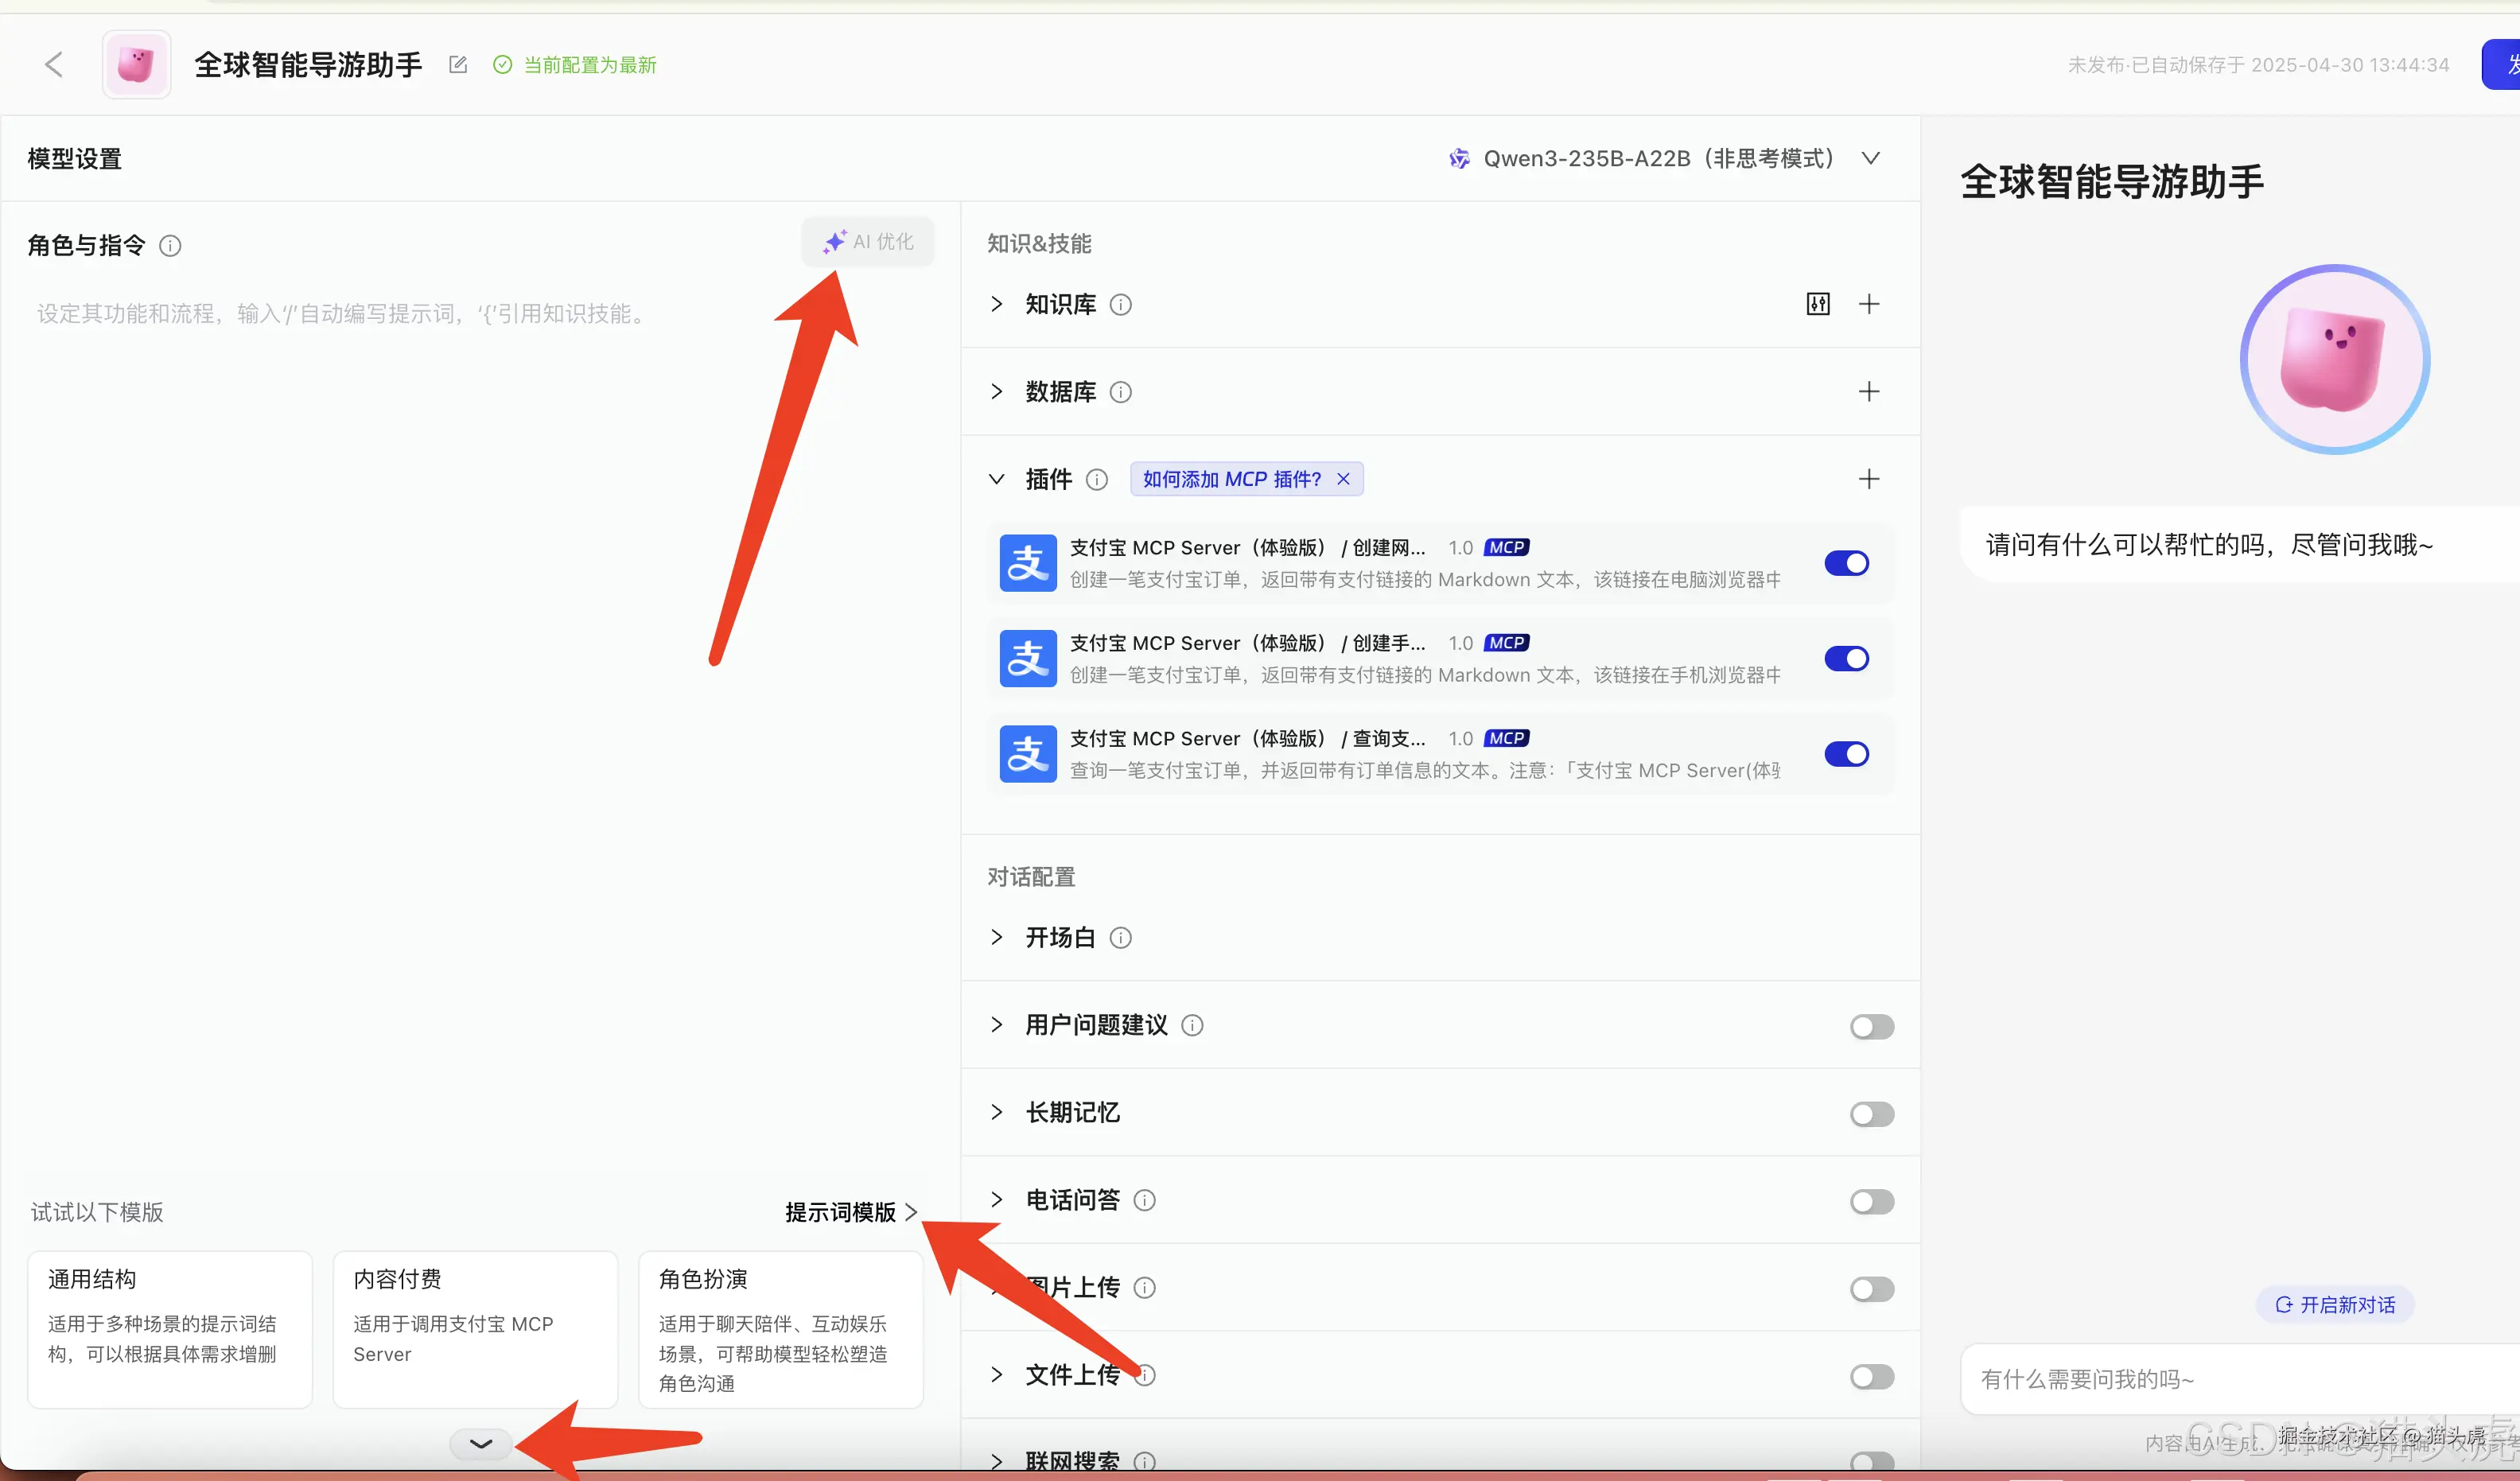Select the 通用结构 template card
2520x1481 pixels.
169,1328
